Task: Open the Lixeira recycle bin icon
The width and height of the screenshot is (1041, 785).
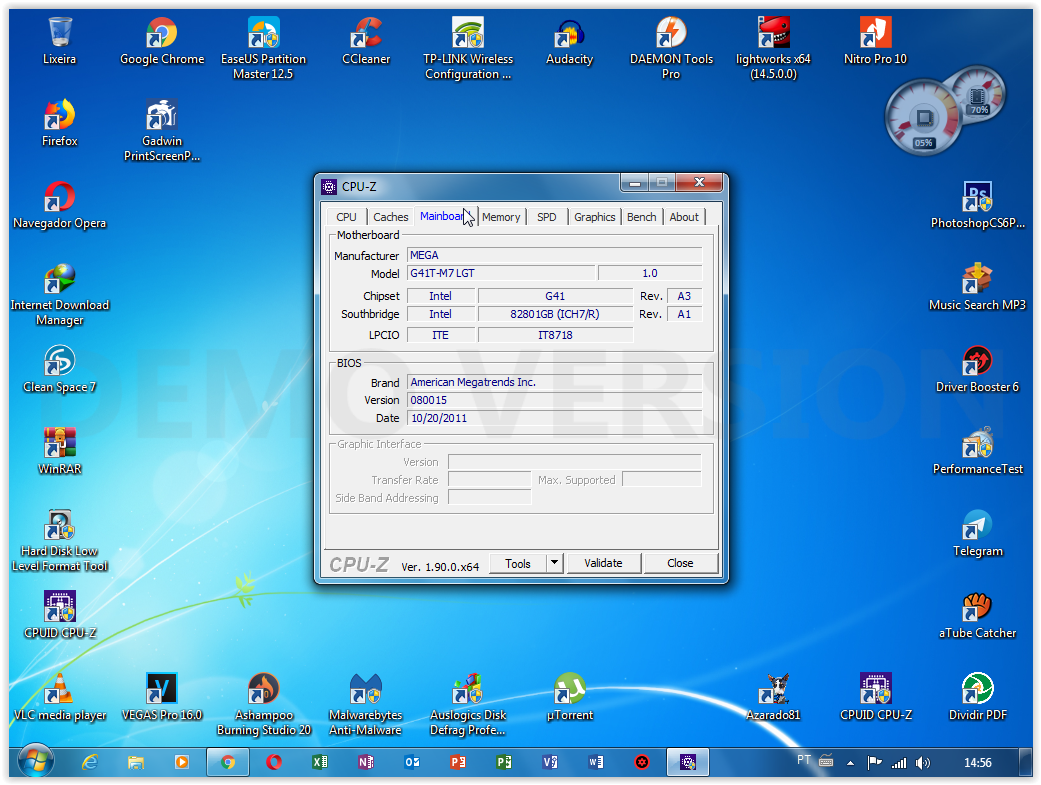Action: [59, 41]
